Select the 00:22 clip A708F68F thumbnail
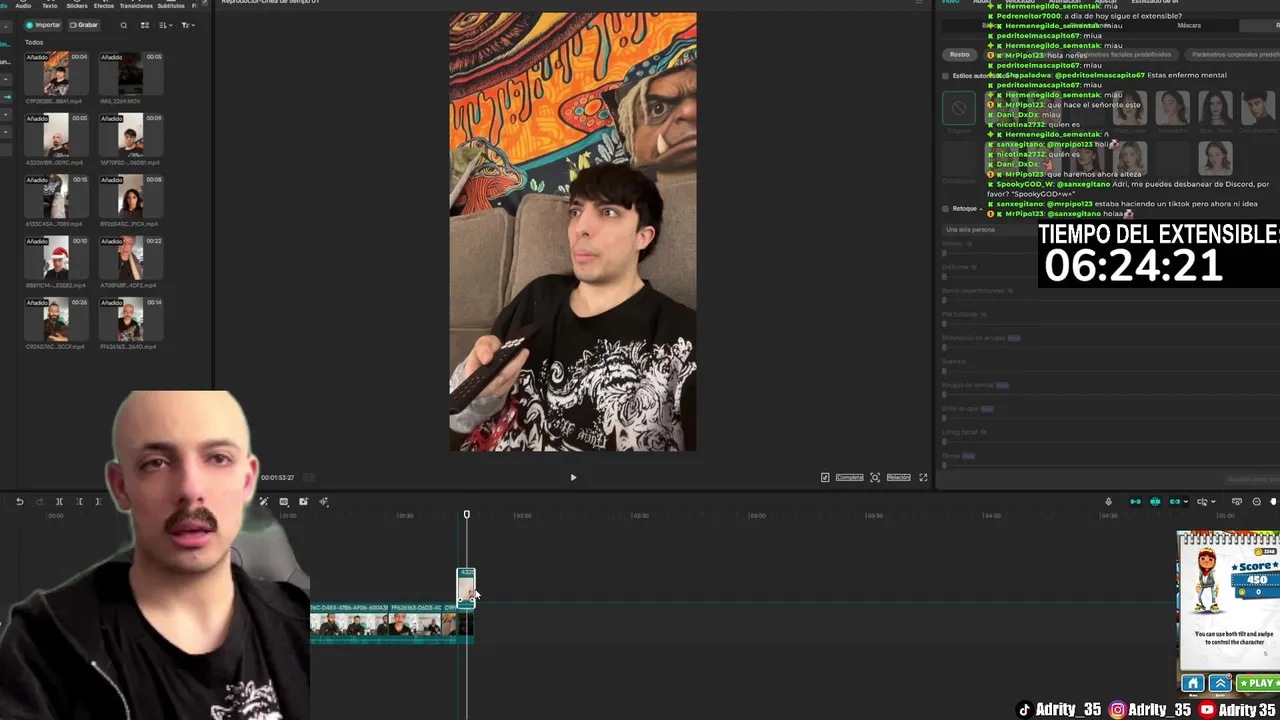This screenshot has width=1280, height=720. (131, 258)
